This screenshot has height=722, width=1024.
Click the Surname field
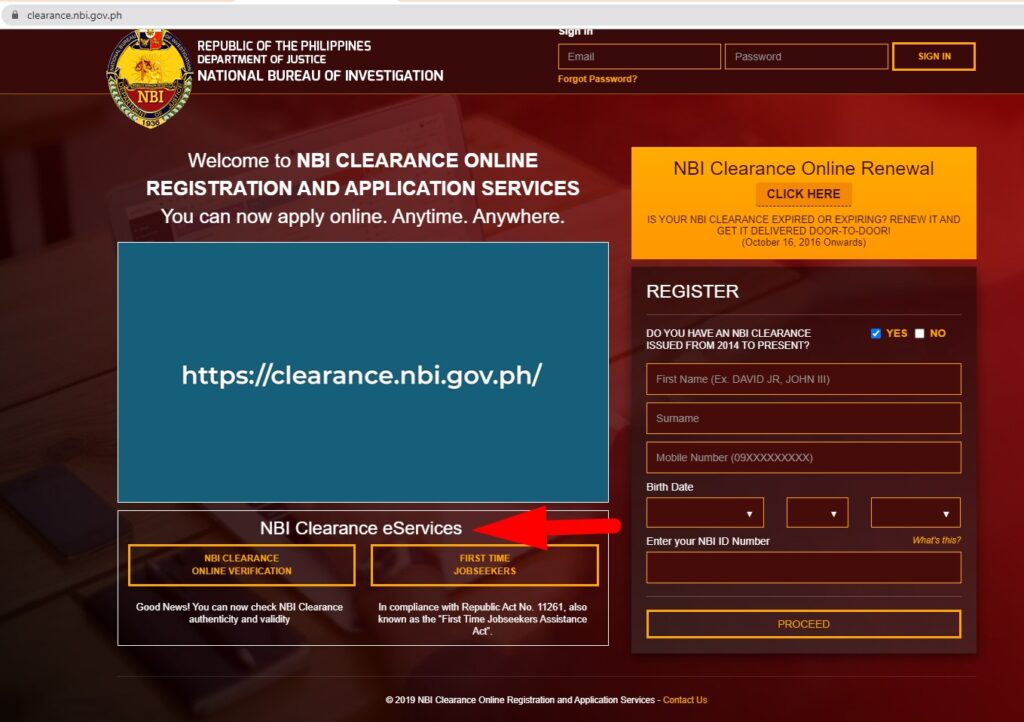(803, 418)
